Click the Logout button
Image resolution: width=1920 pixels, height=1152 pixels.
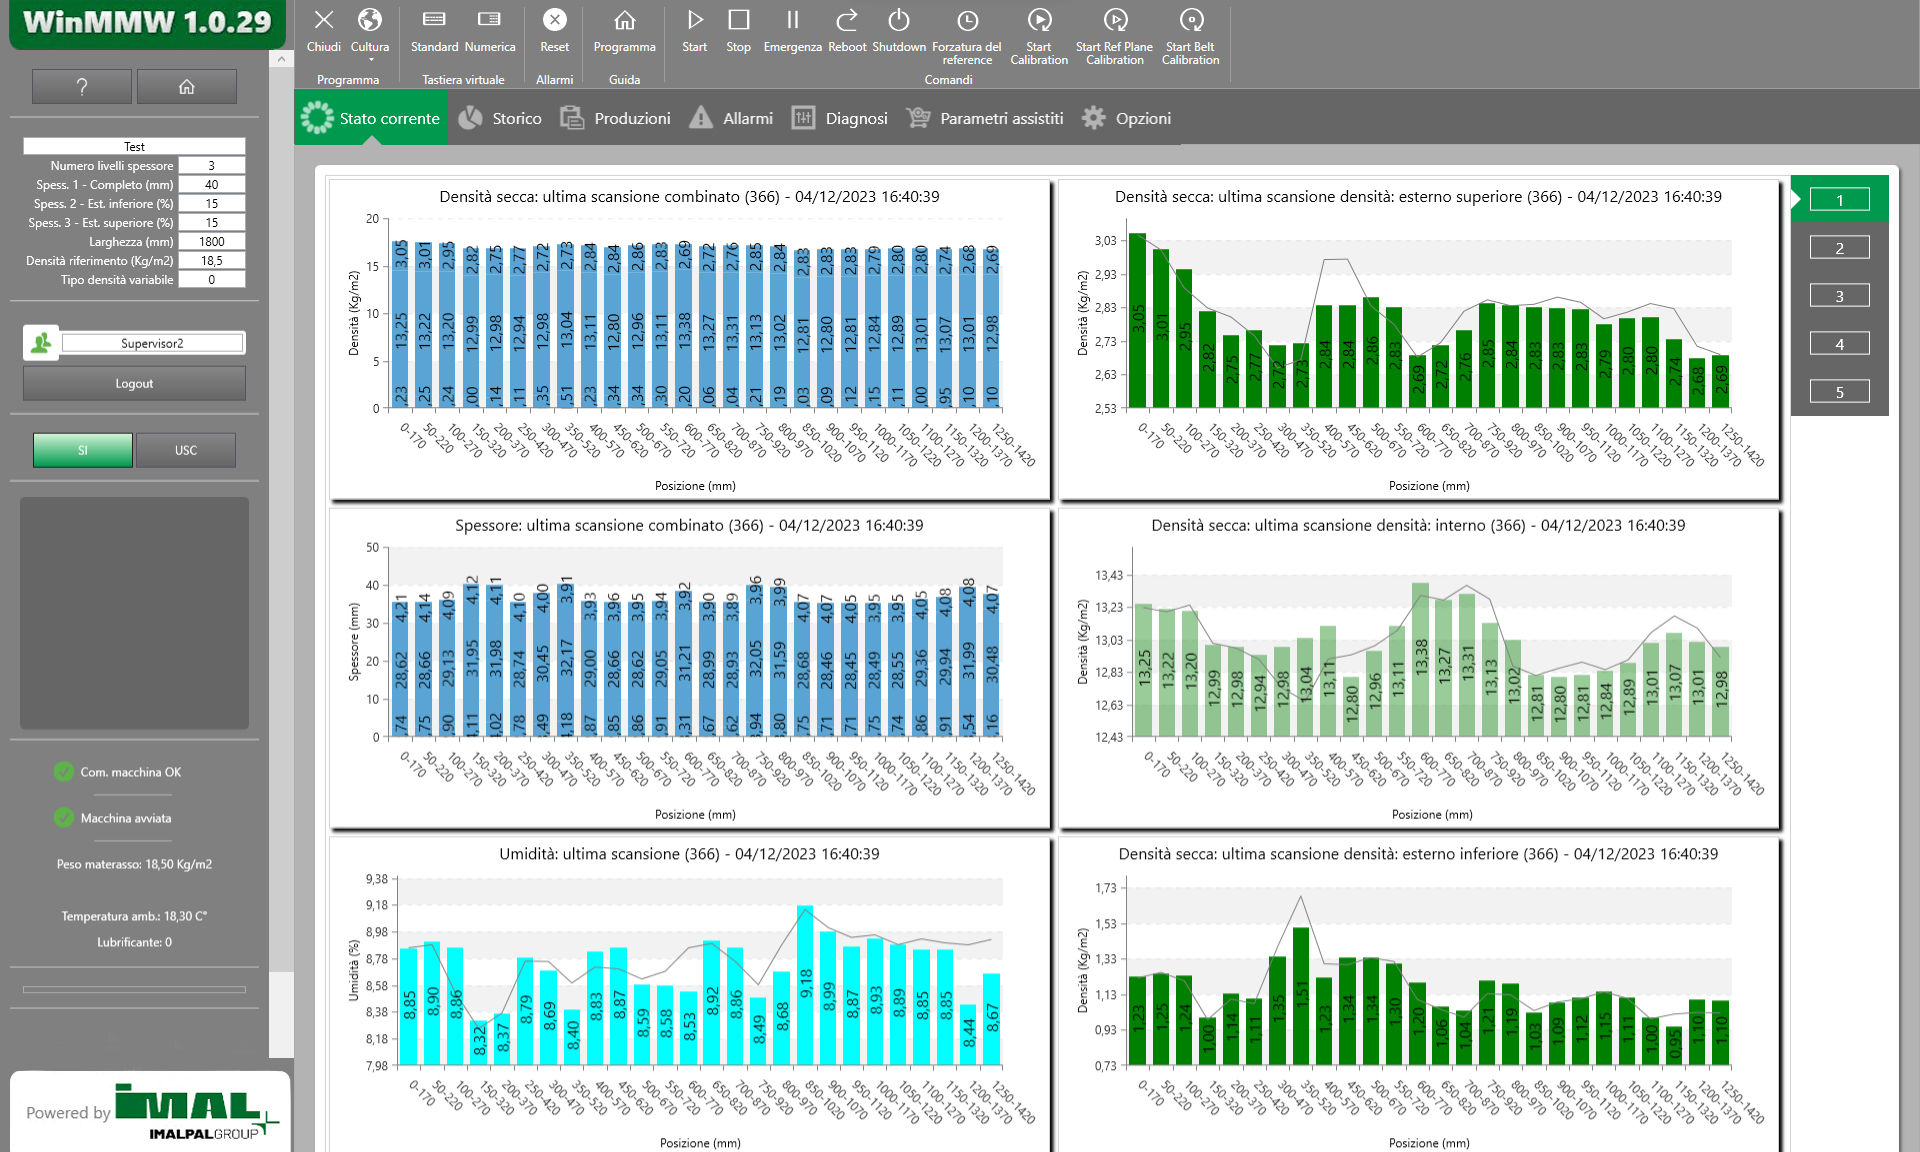click(x=134, y=383)
